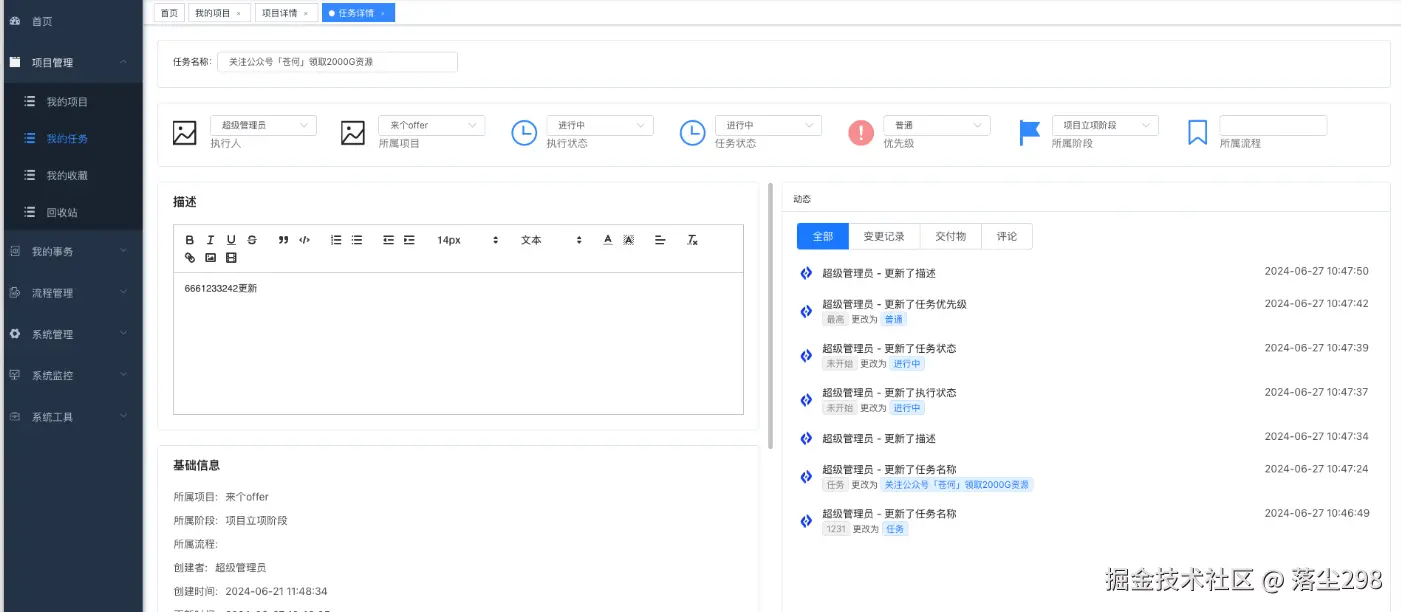Expand the 系统管理 sidebar menu
The image size is (1401, 612).
tap(71, 334)
